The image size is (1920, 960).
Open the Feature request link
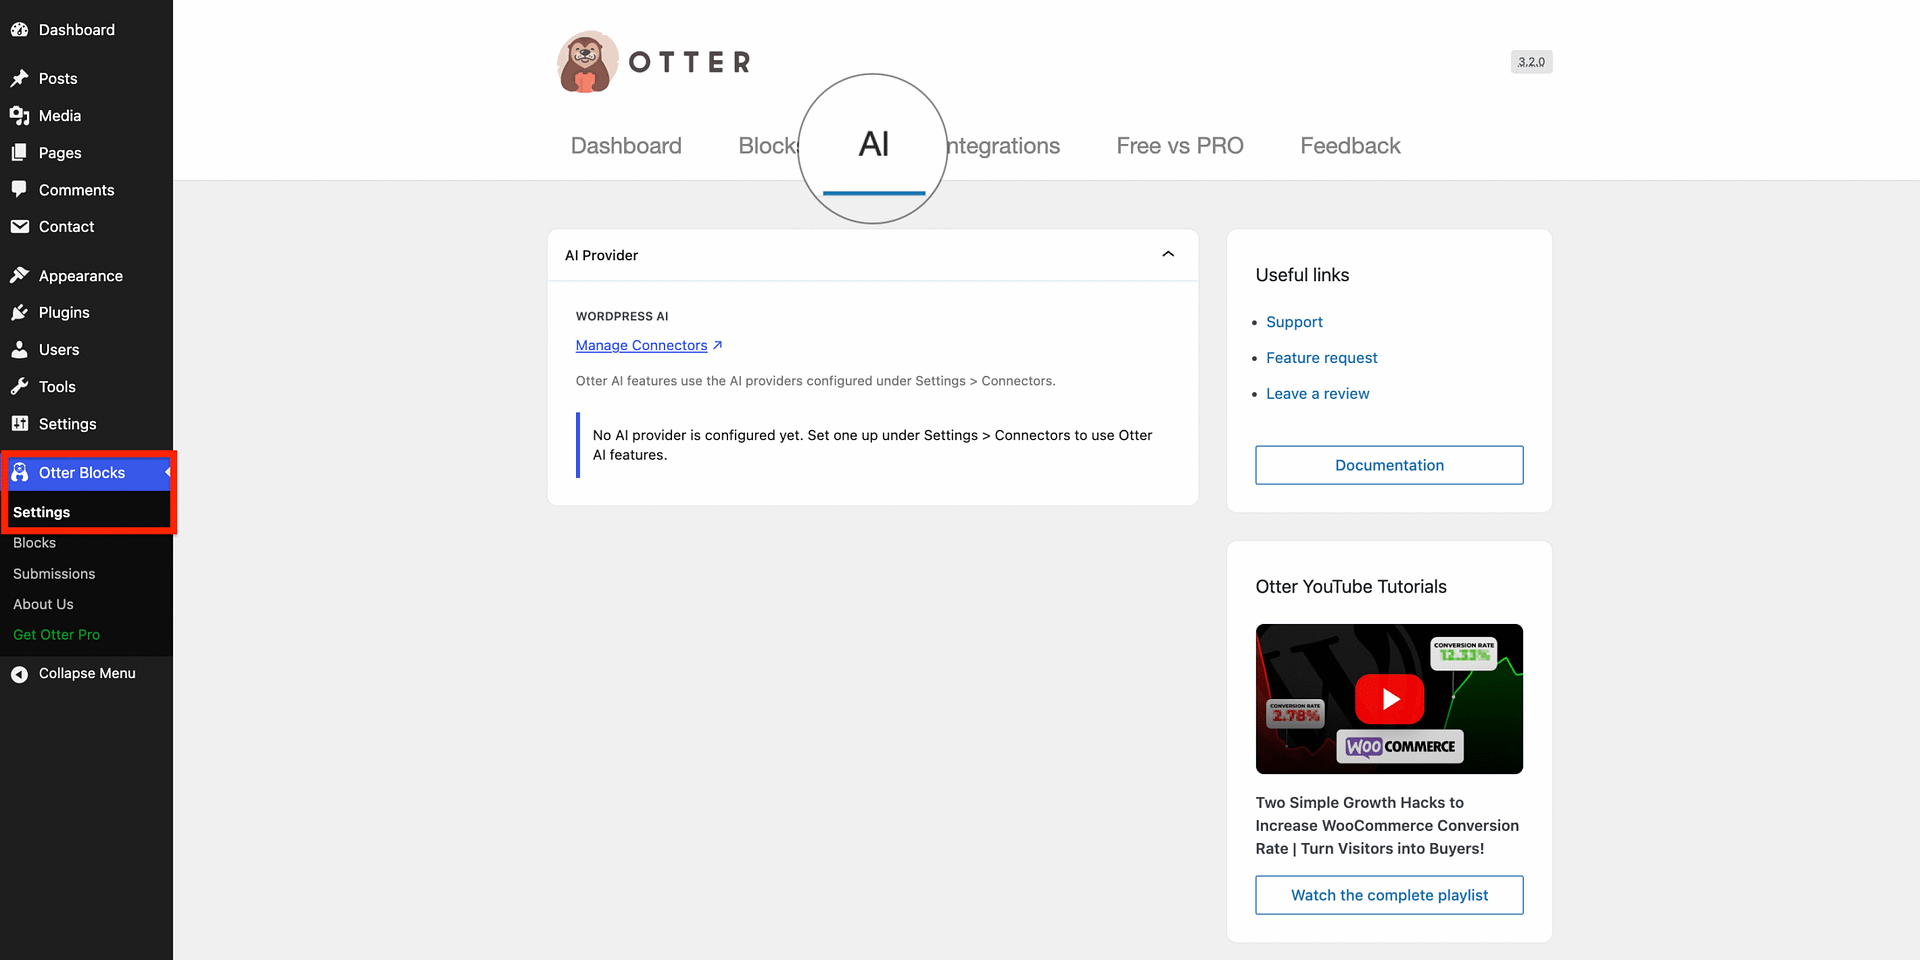click(x=1321, y=358)
